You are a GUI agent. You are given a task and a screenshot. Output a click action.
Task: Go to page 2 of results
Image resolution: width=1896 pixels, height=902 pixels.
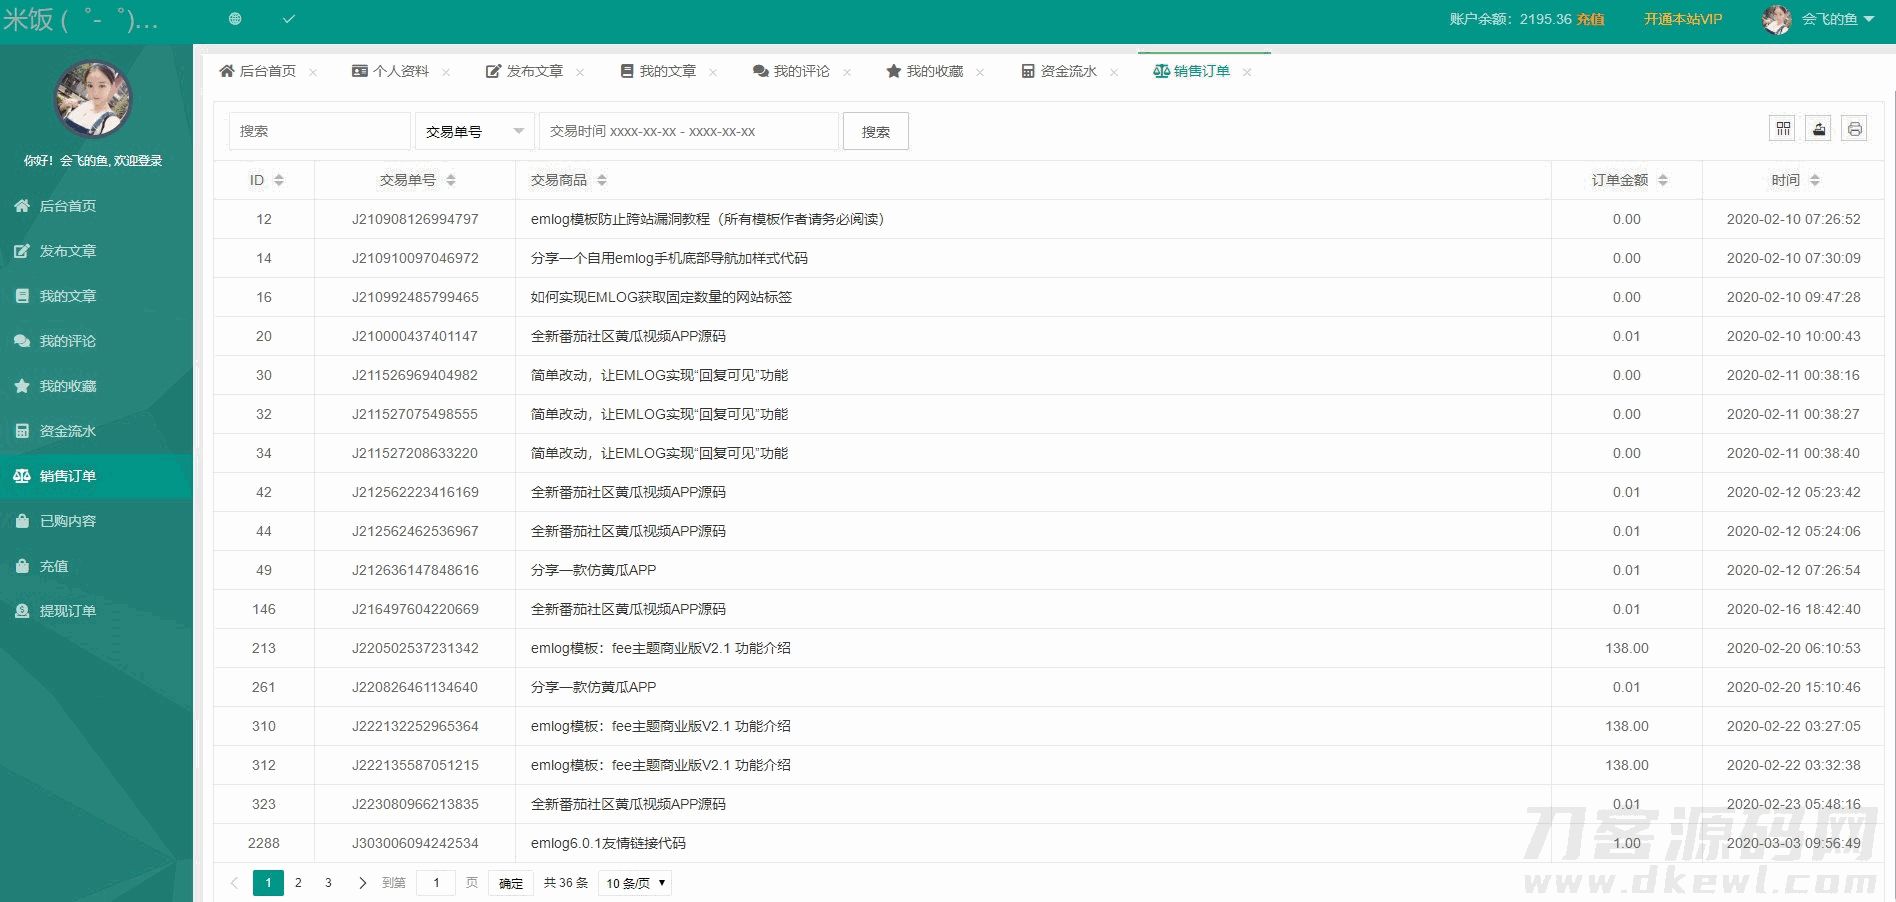(298, 883)
